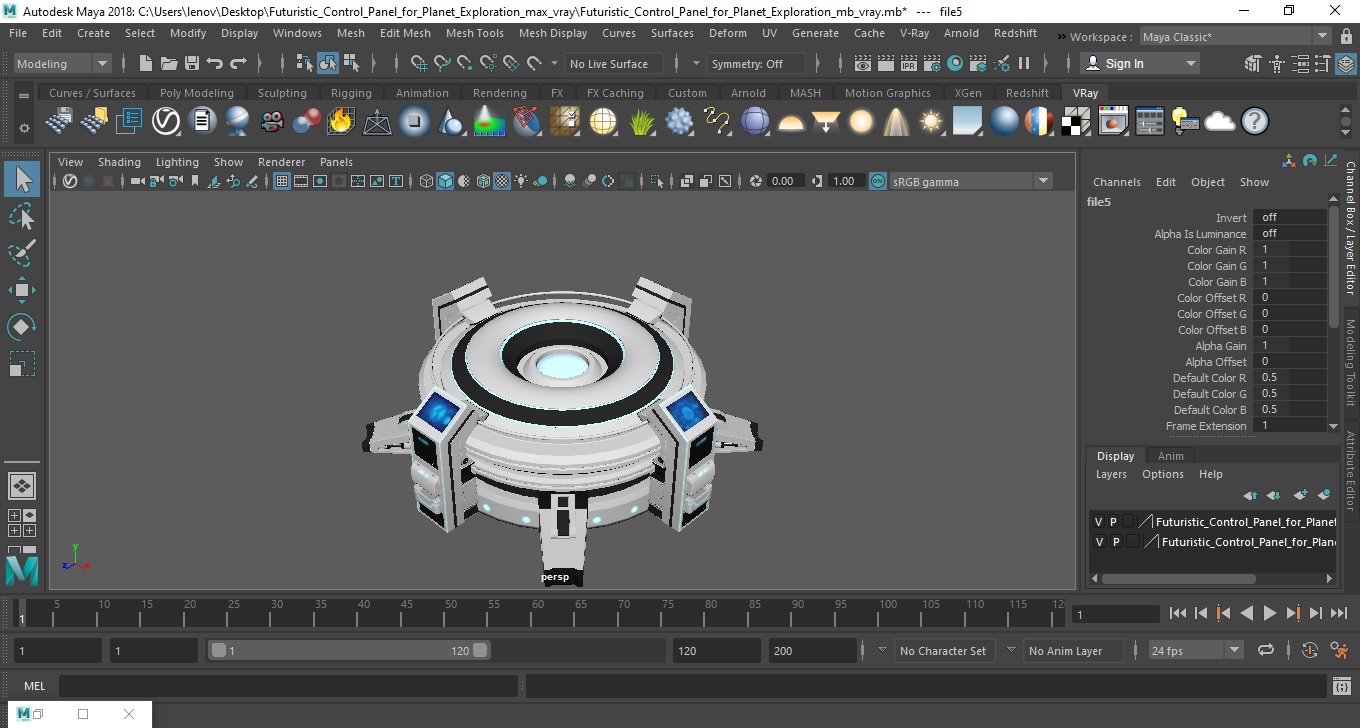The height and width of the screenshot is (728, 1360).
Task: Set viewport gamma value field 1.00
Action: 847,181
